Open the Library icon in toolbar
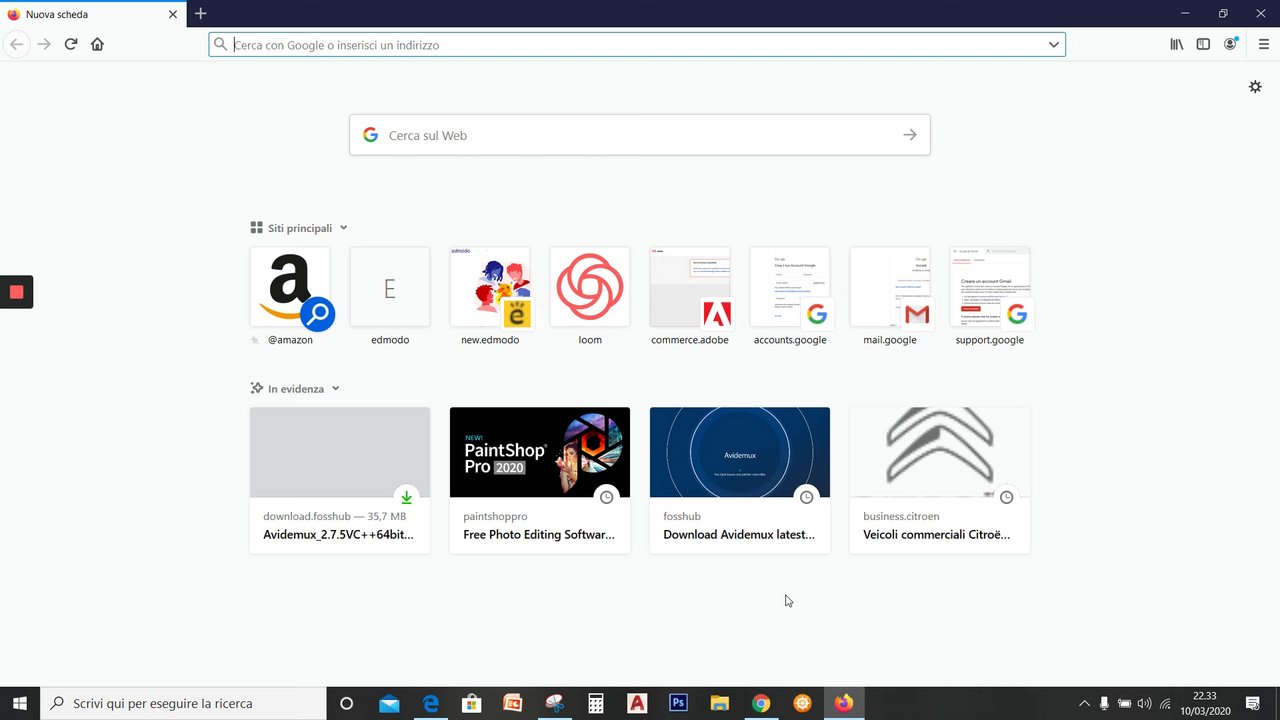Viewport: 1280px width, 720px height. [1177, 44]
